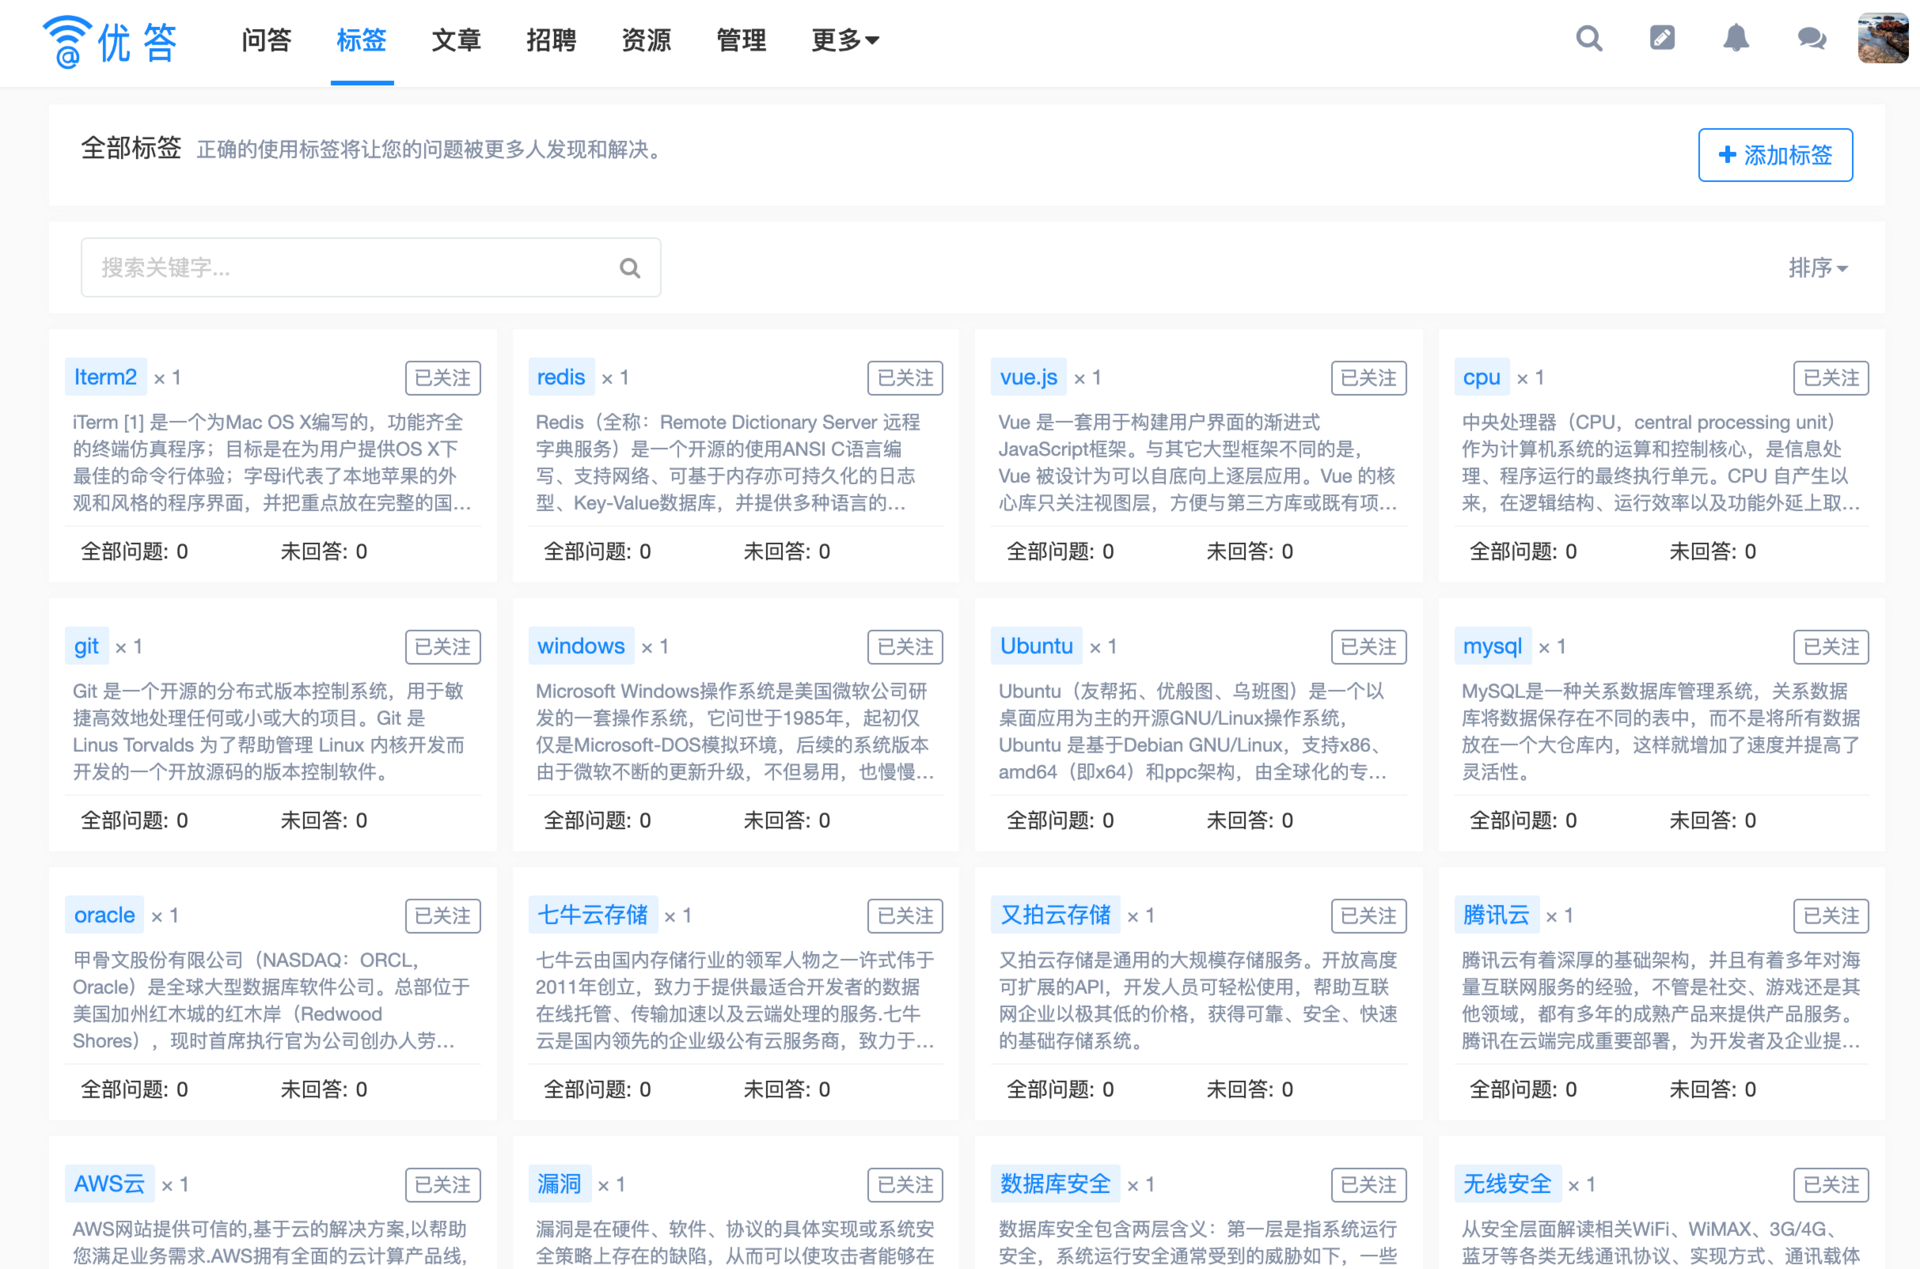Toggle 已关注 on redis card
Viewport: 1920px width, 1269px height.
pos(905,378)
